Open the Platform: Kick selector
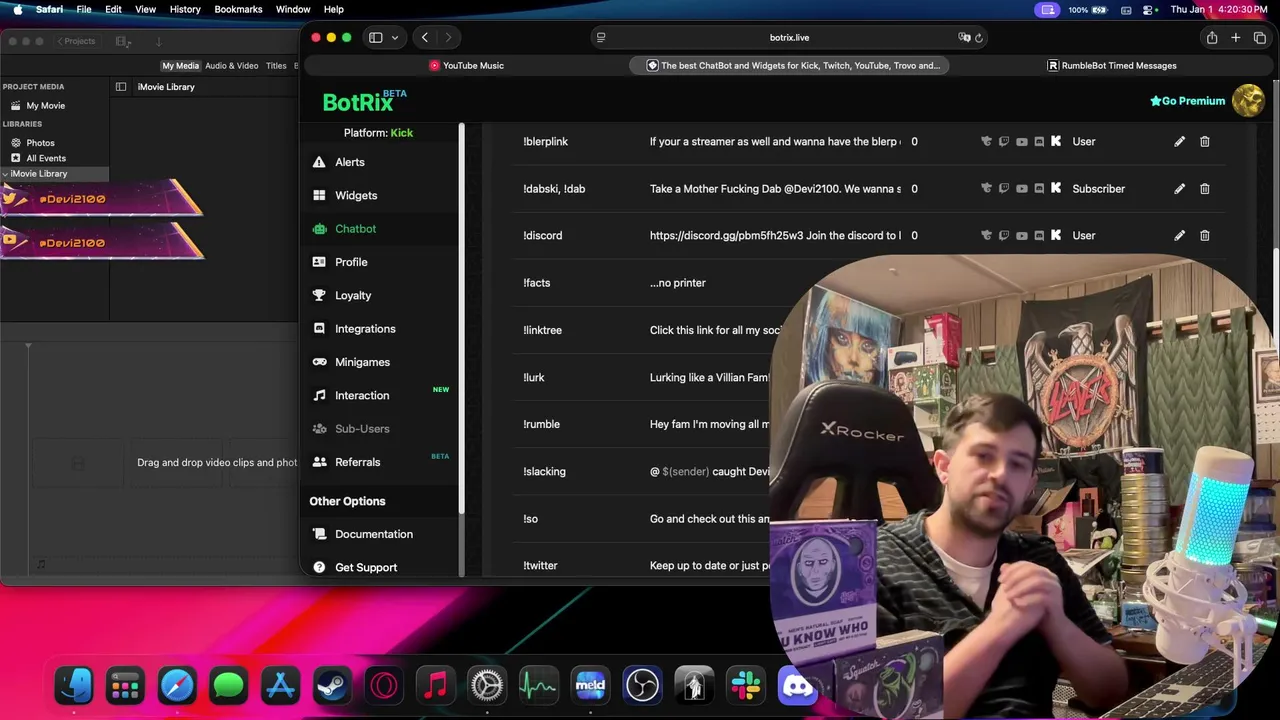The image size is (1280, 720). coord(378,132)
